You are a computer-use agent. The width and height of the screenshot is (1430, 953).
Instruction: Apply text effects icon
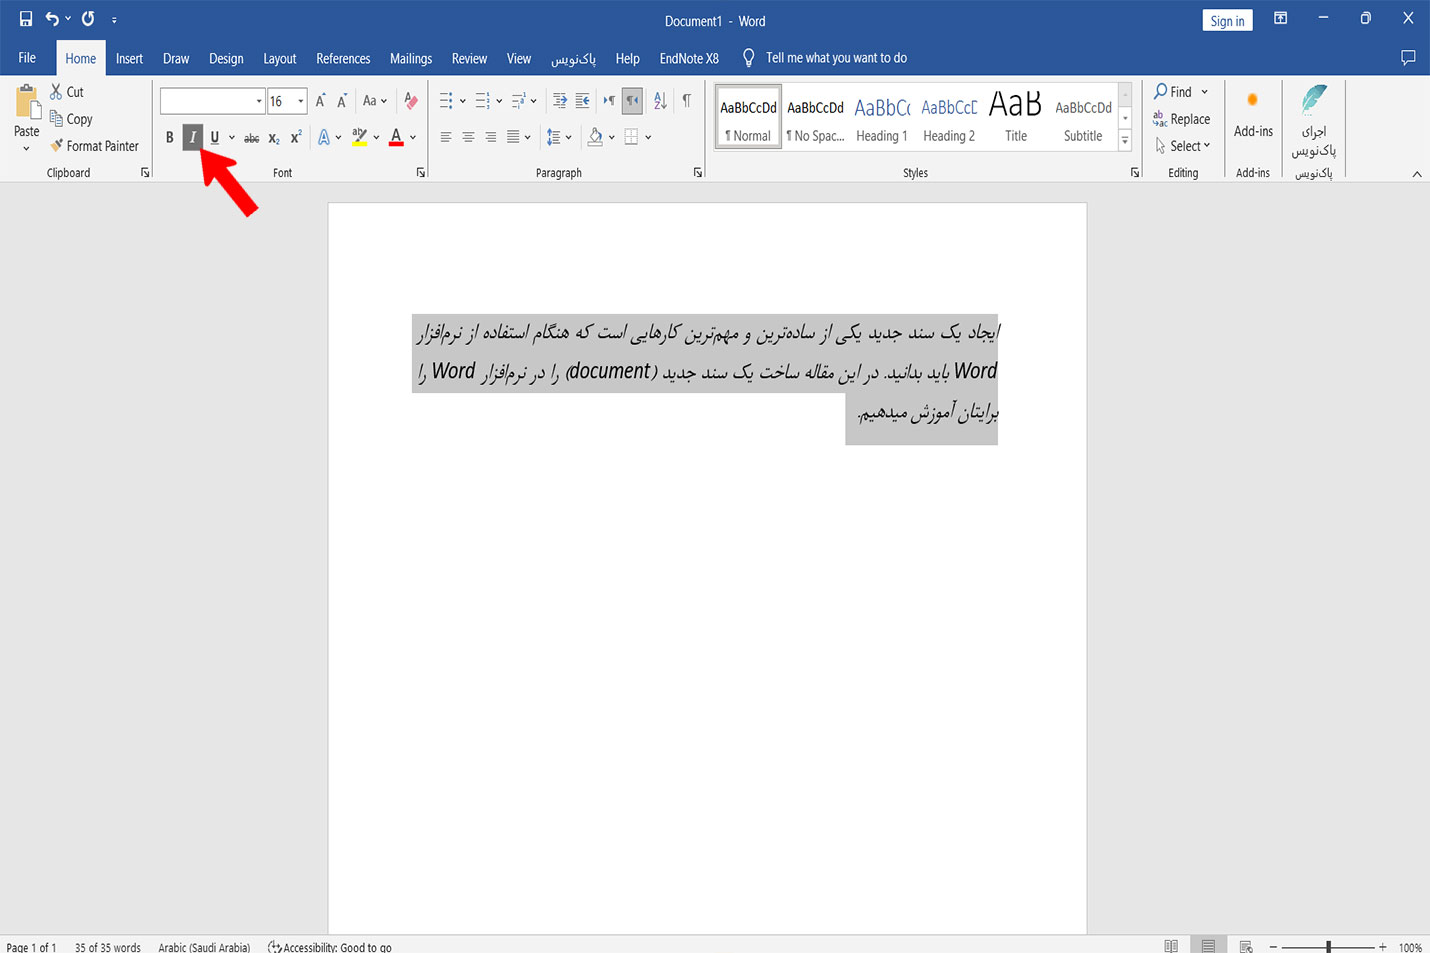(x=324, y=138)
